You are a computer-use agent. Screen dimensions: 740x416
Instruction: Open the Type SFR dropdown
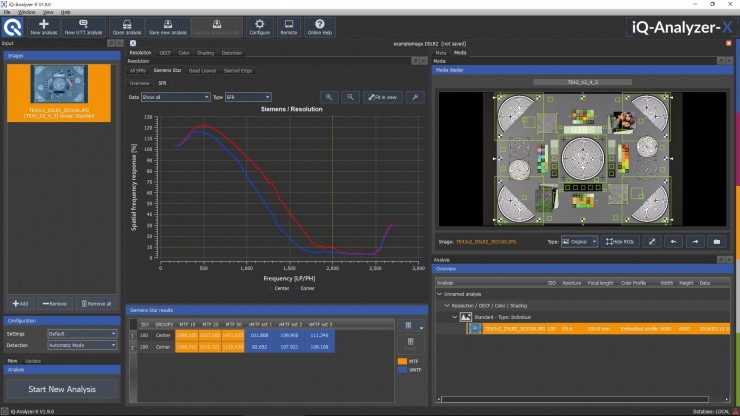point(248,97)
